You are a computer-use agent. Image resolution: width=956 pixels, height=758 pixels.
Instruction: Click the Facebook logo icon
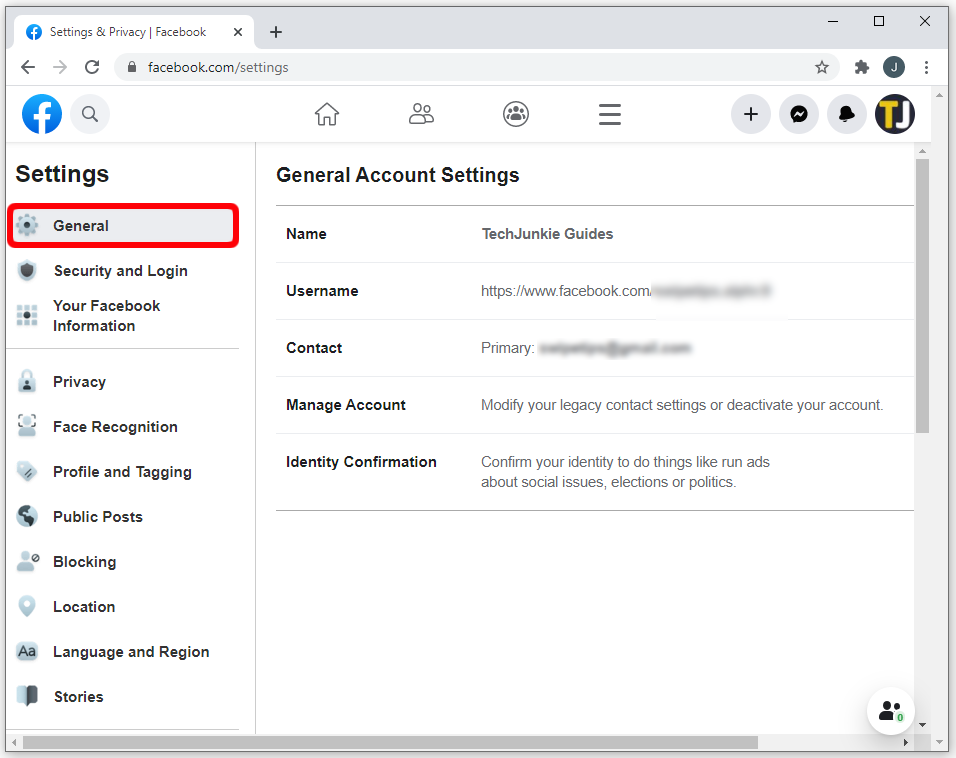click(x=42, y=114)
